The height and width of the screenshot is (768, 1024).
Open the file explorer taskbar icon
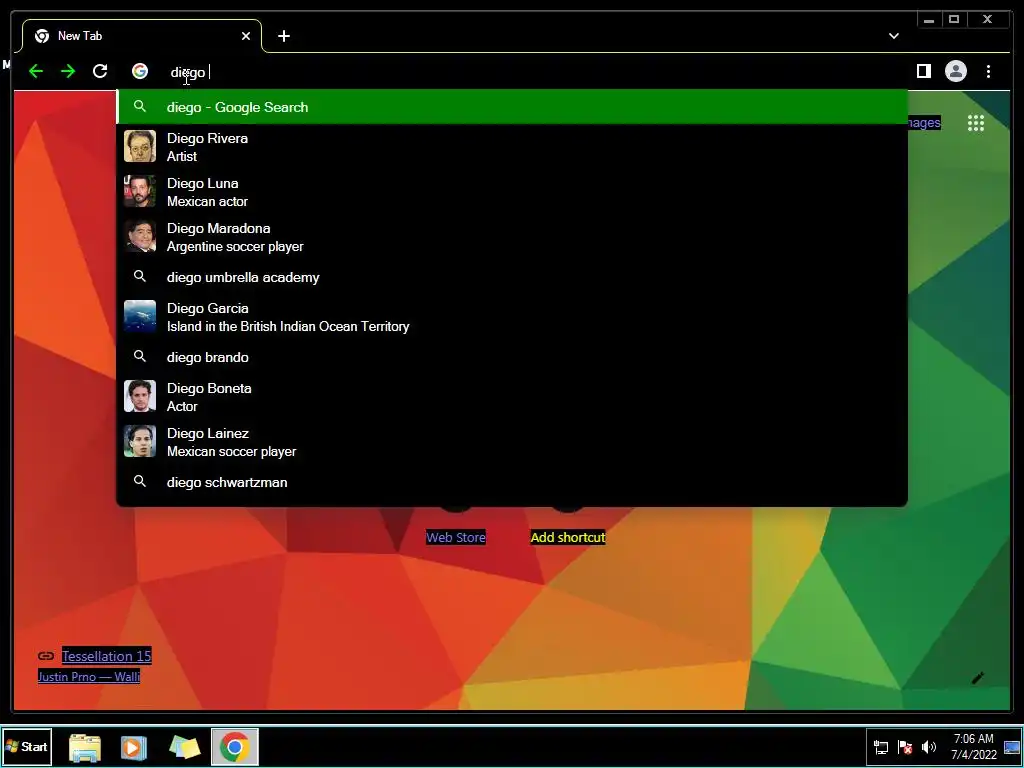click(x=85, y=747)
